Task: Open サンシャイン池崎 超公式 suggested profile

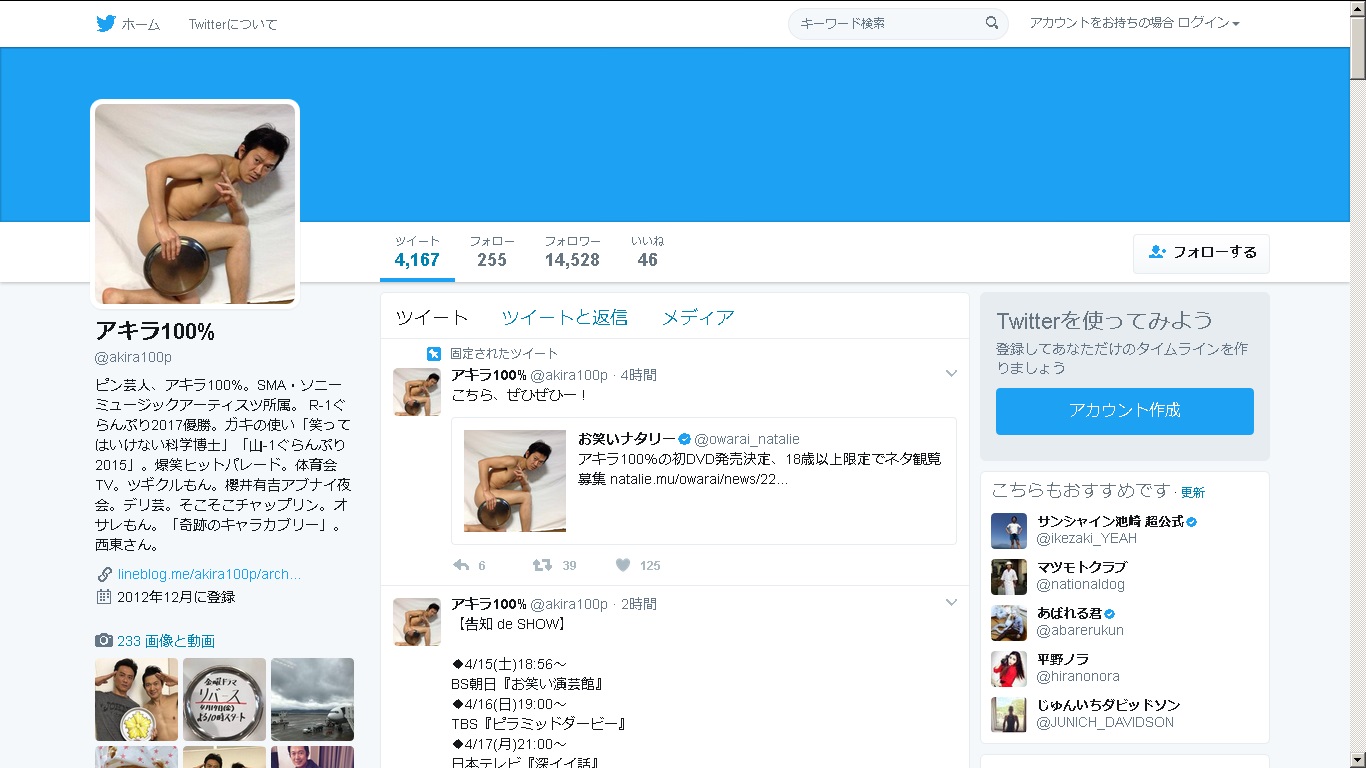Action: coord(1110,522)
